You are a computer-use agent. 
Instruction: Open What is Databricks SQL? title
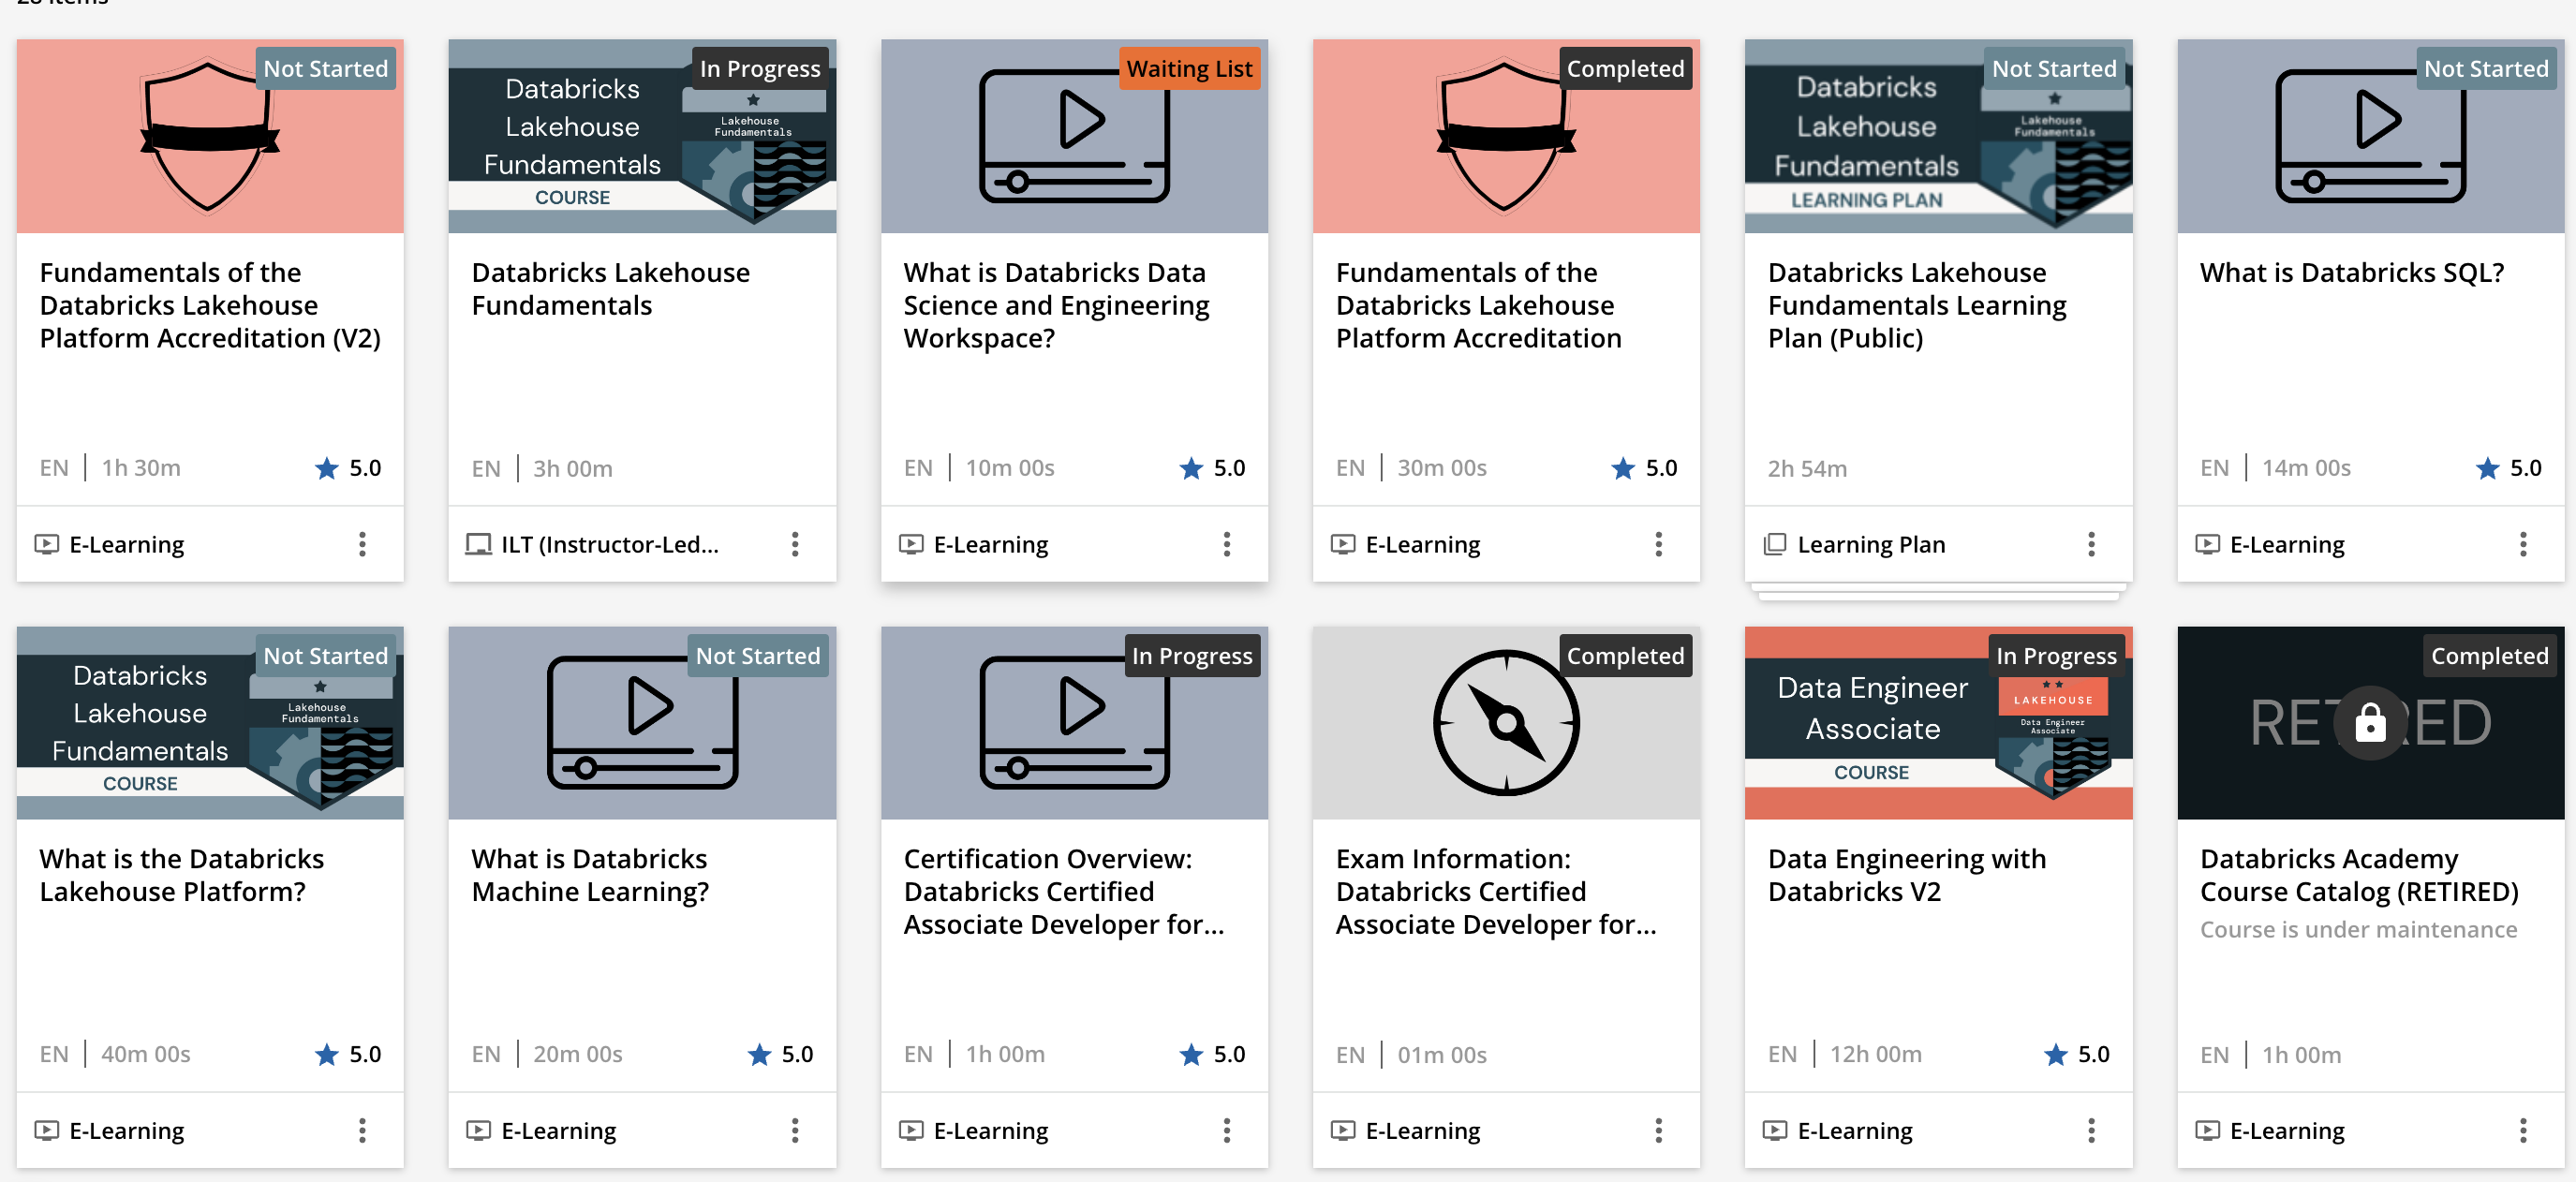pos(2352,273)
